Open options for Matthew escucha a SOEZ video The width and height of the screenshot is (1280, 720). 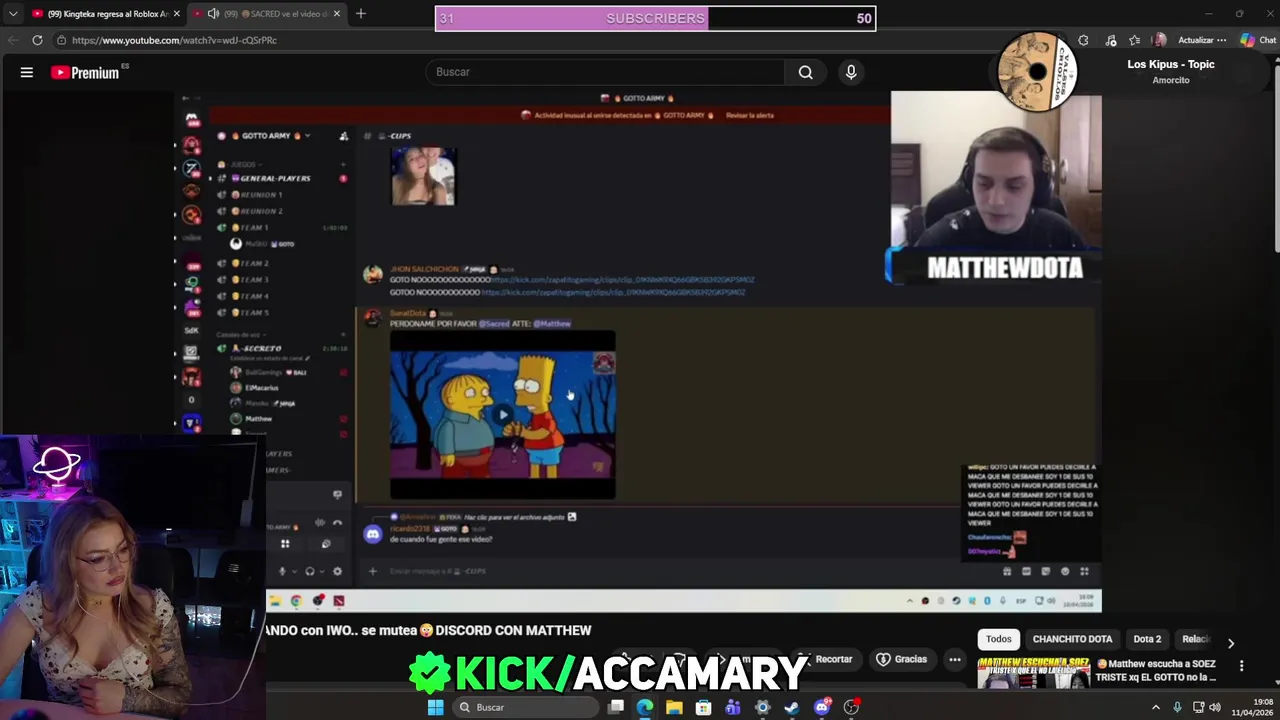pyautogui.click(x=1241, y=666)
